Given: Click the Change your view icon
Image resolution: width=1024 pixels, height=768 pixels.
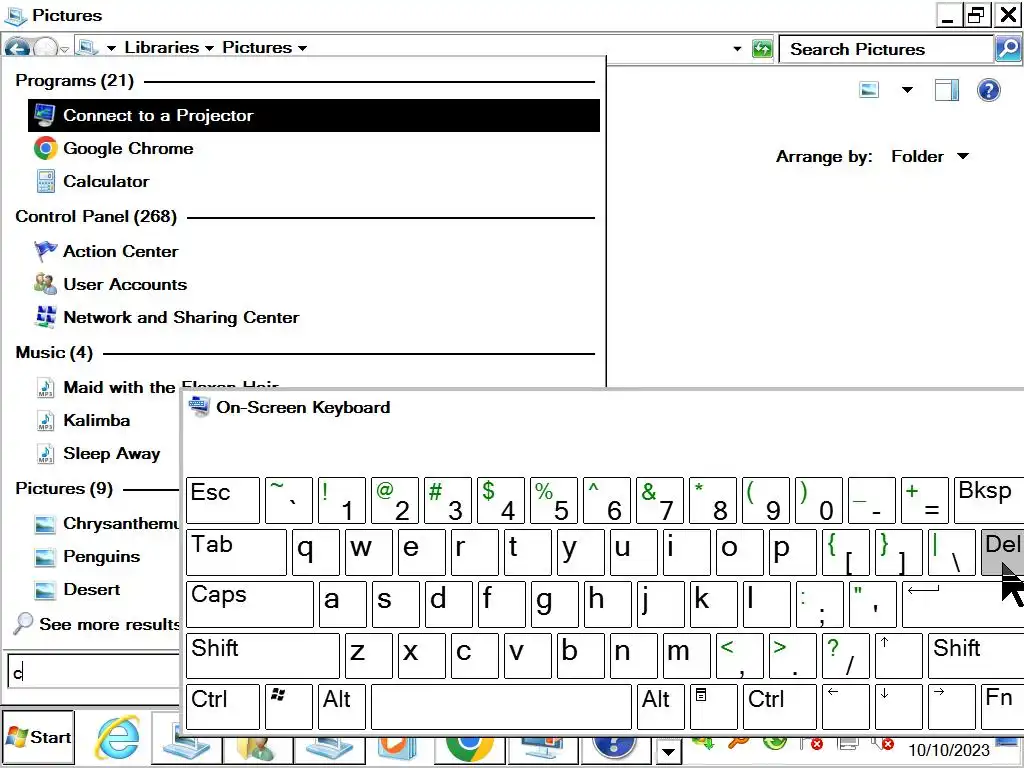Looking at the screenshot, I should (x=869, y=90).
